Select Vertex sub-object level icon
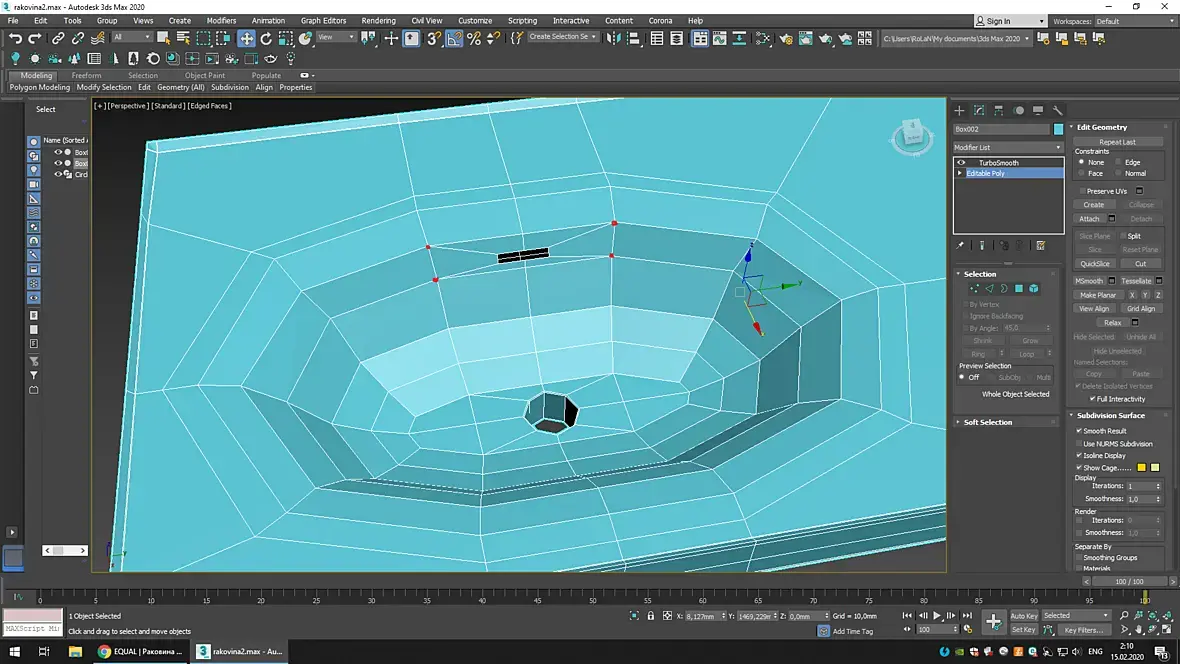Image resolution: width=1180 pixels, height=664 pixels. click(x=974, y=288)
